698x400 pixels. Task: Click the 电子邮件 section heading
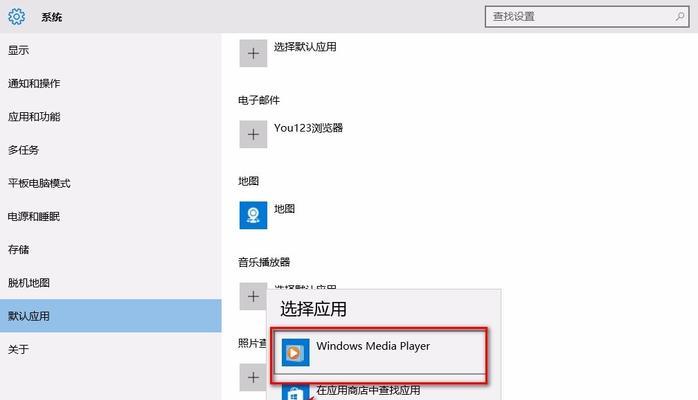click(x=259, y=100)
